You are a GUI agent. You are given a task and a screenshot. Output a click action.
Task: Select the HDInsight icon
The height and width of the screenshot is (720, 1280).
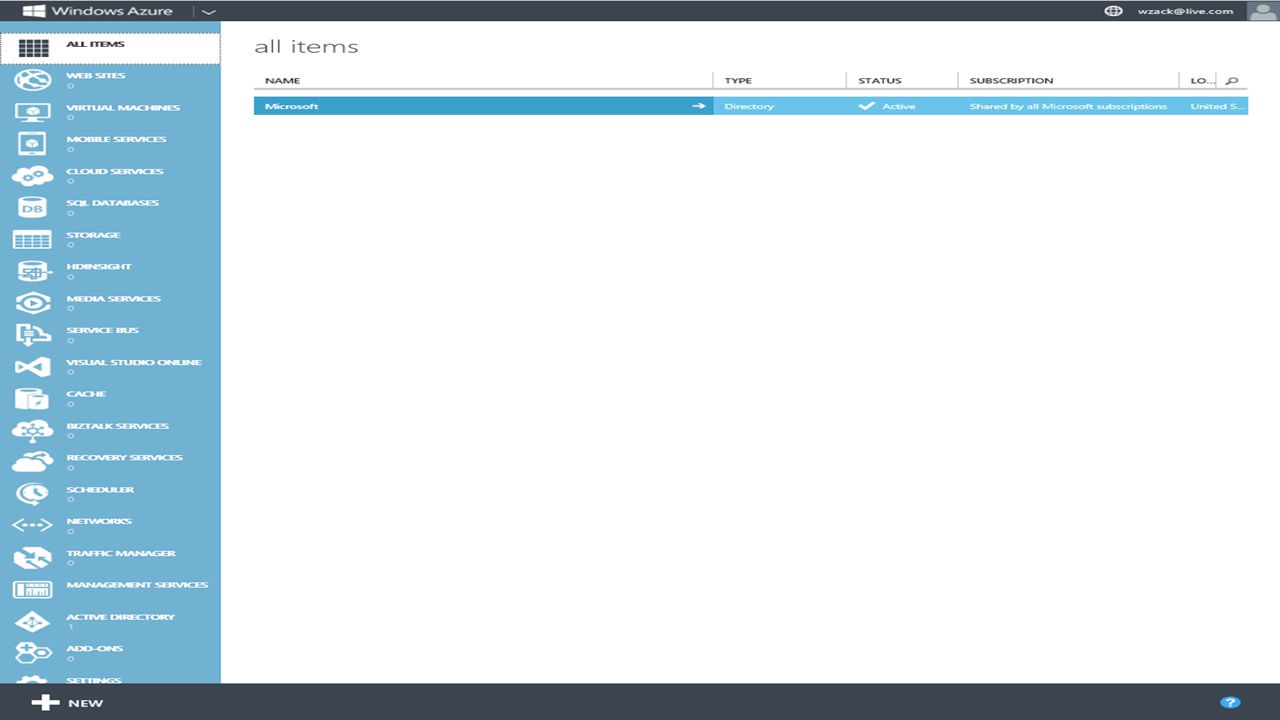[33, 271]
